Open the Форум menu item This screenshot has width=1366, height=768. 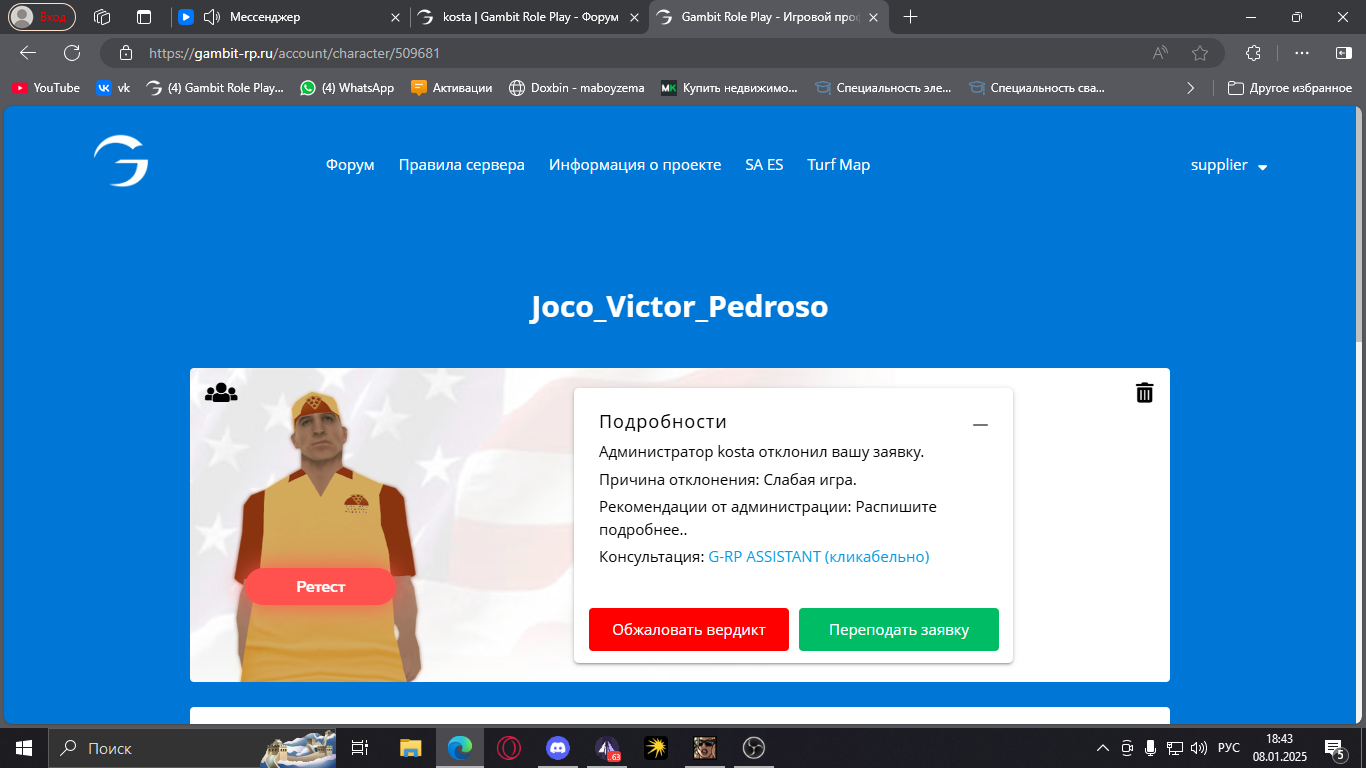[350, 165]
